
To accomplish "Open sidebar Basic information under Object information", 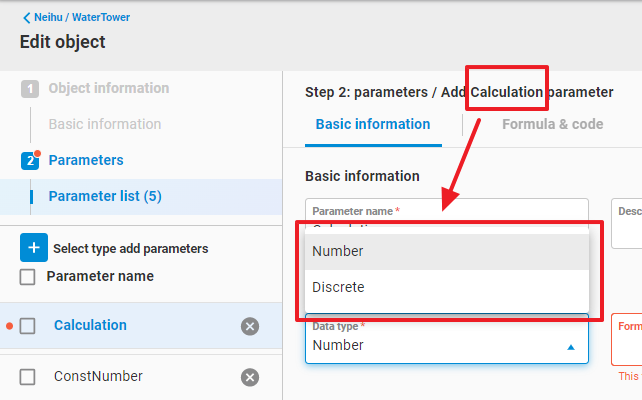I will [x=105, y=124].
